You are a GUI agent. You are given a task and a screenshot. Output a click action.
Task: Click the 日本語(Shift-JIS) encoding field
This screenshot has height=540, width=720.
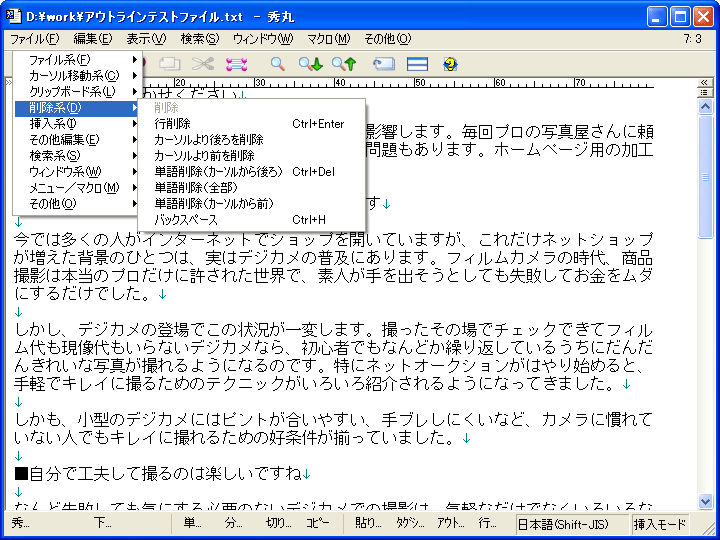pyautogui.click(x=572, y=524)
